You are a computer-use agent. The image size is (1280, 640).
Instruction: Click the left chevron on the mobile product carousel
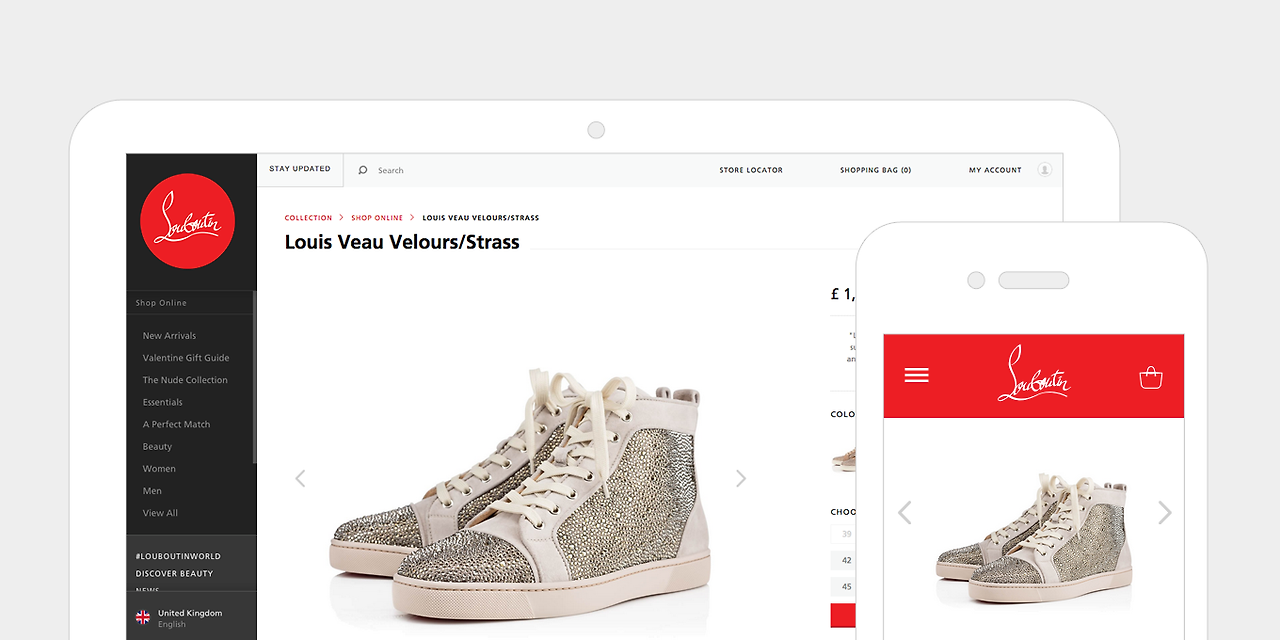coord(904,512)
